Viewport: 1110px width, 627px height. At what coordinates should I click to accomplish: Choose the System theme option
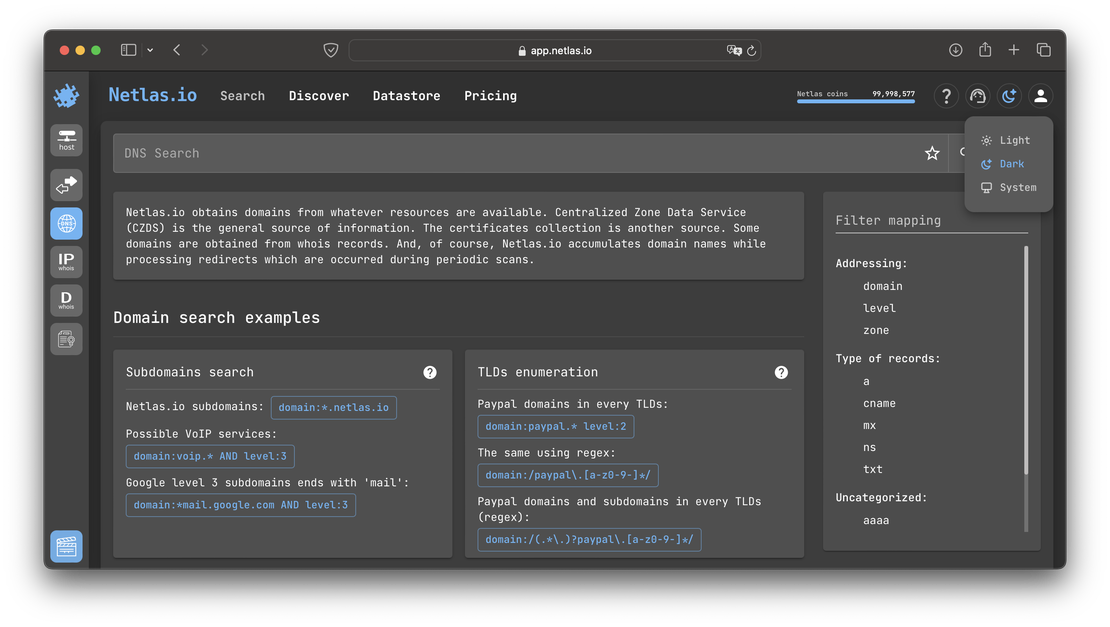(x=1008, y=187)
